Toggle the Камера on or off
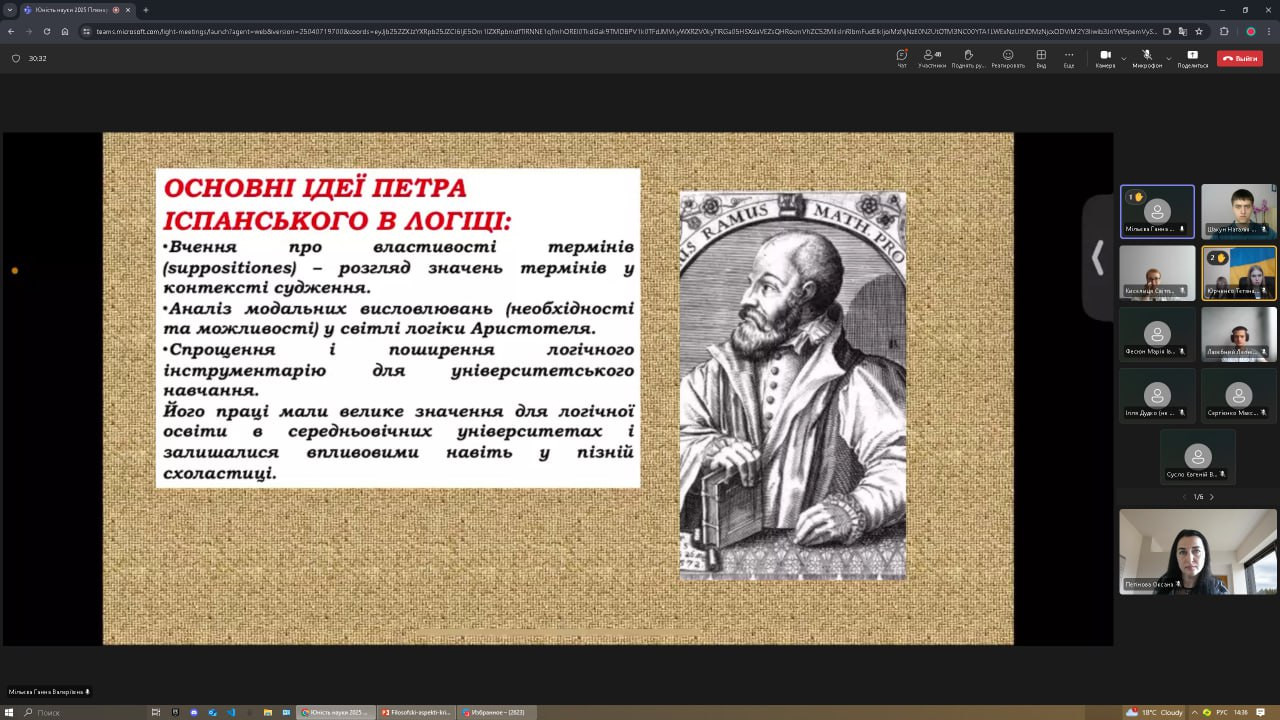 (1105, 57)
